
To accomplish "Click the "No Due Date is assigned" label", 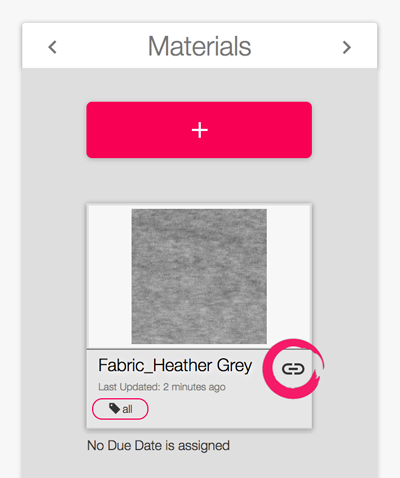I will tap(158, 446).
